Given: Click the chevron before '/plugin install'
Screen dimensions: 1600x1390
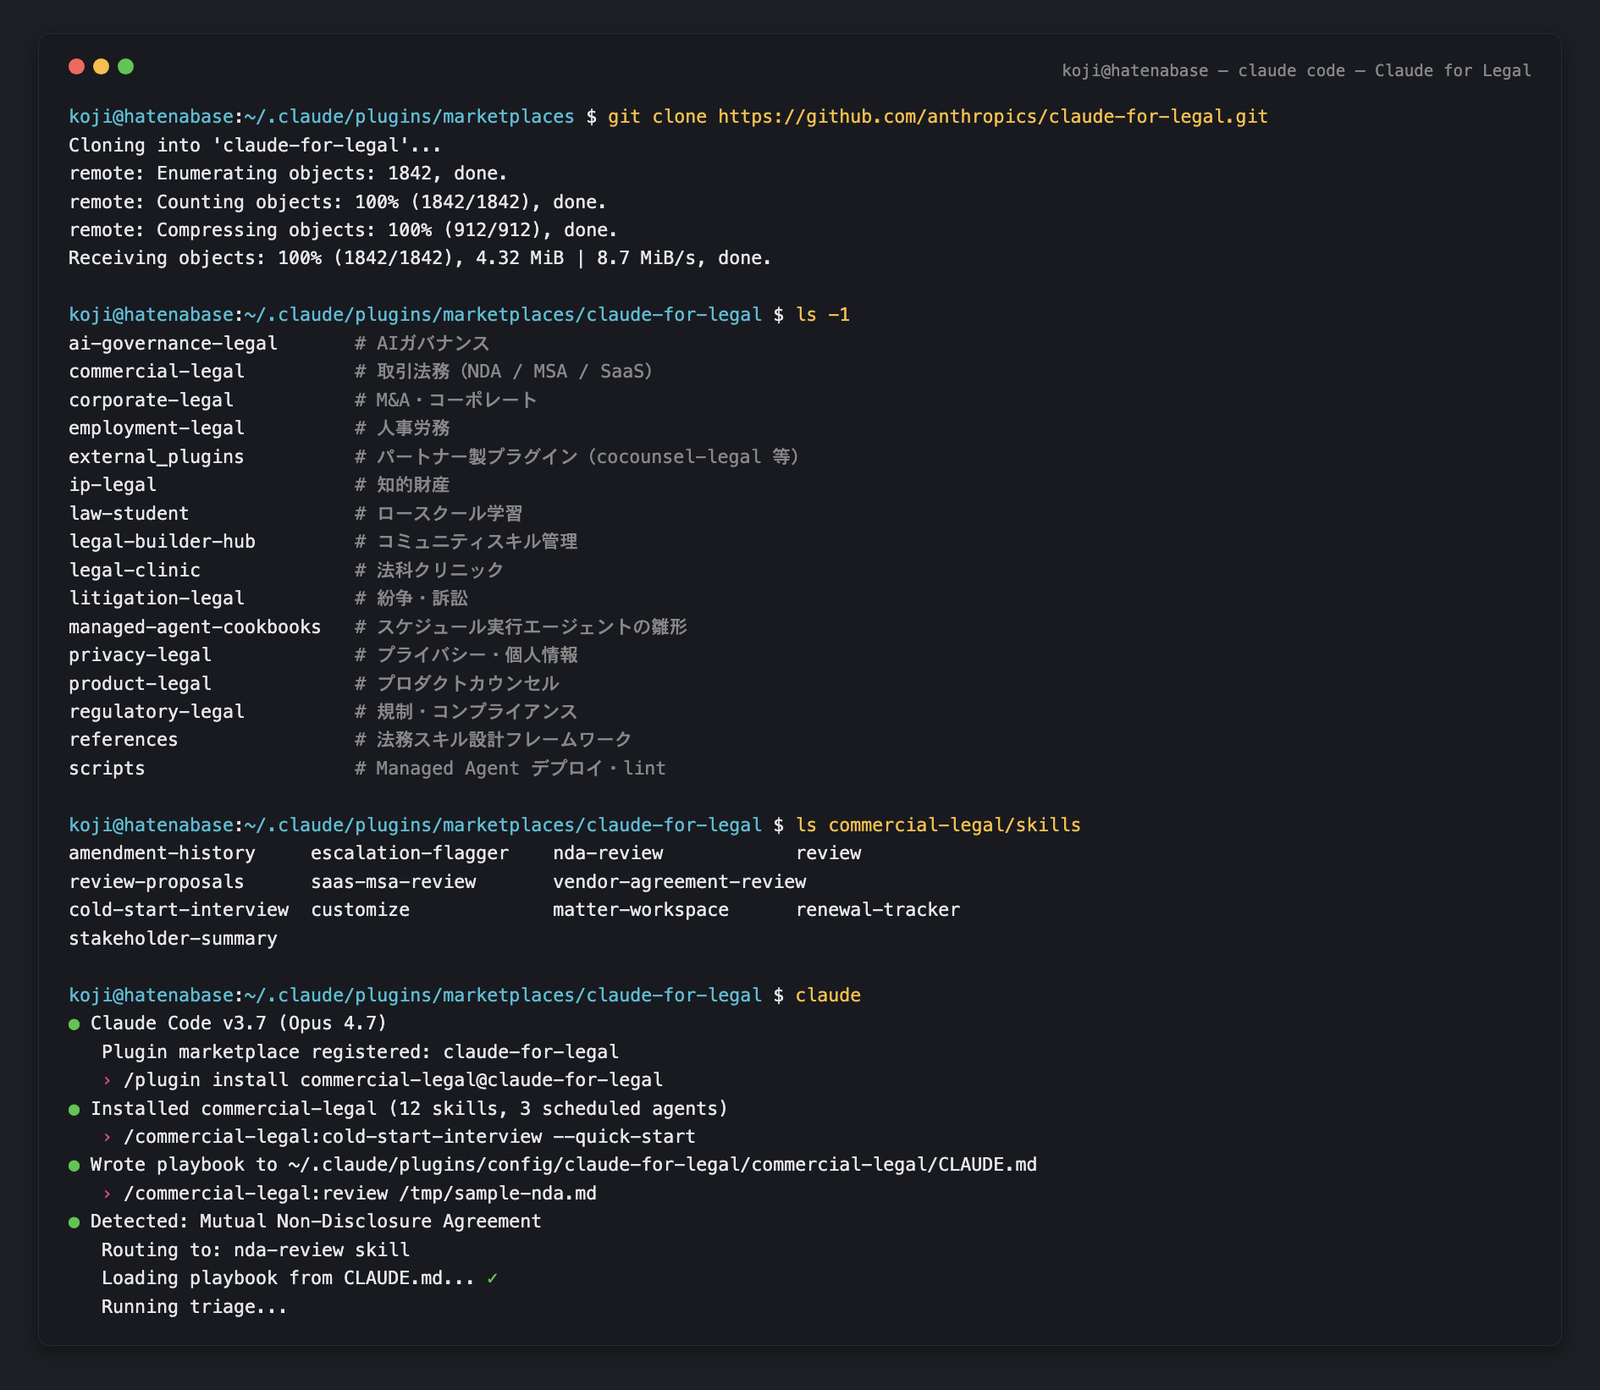Looking at the screenshot, I should coord(107,1080).
